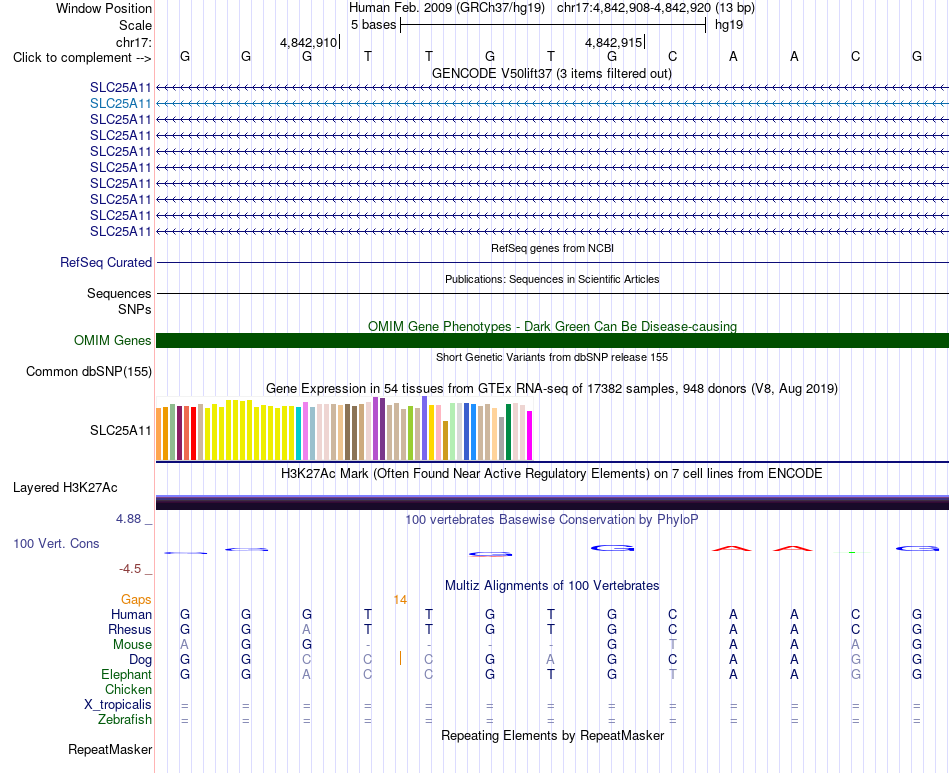Image resolution: width=950 pixels, height=773 pixels.
Task: Click the Common dbSNP(155) track label
Action: (x=89, y=371)
